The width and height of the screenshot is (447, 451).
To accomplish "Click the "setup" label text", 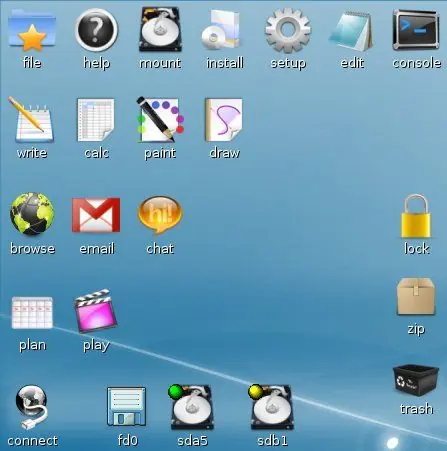I will [288, 63].
